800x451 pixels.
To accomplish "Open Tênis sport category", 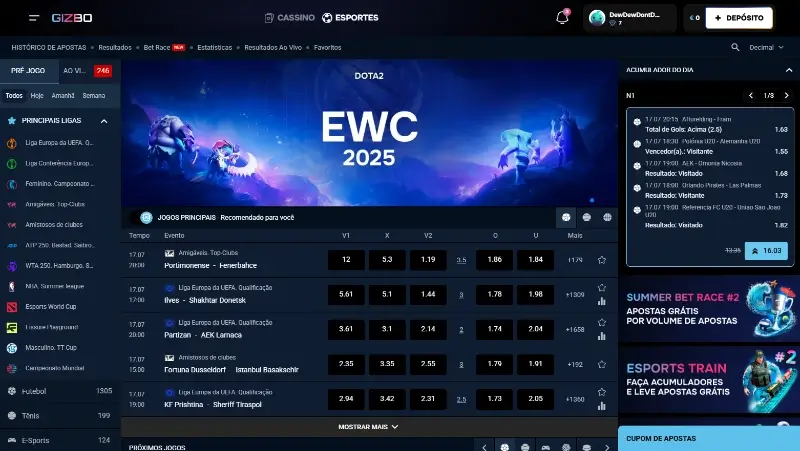I will 60,416.
